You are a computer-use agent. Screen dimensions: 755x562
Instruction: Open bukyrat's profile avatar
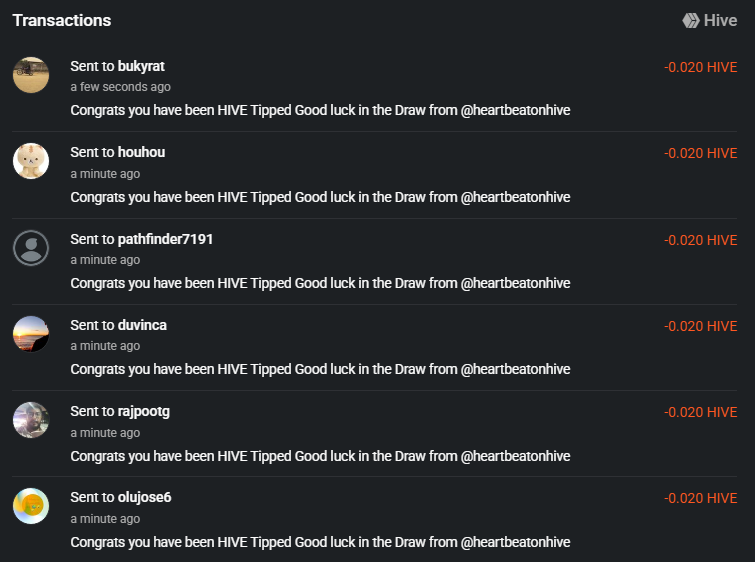coord(31,75)
